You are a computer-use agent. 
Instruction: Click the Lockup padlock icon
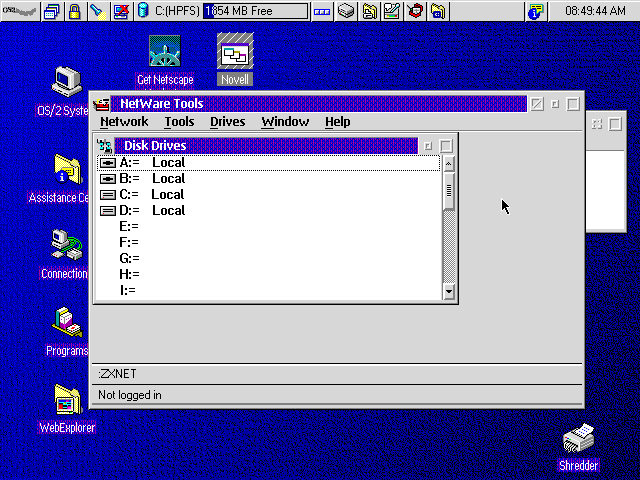[75, 11]
